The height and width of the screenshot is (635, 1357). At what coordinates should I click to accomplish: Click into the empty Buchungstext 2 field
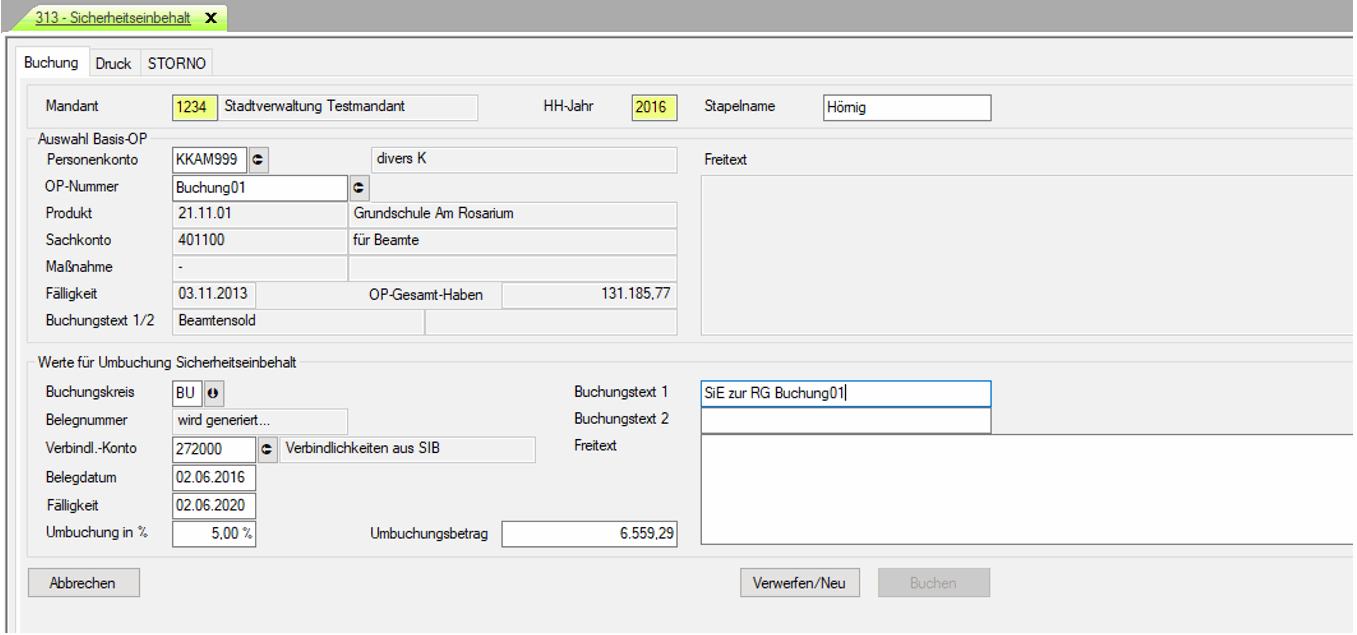(845, 421)
